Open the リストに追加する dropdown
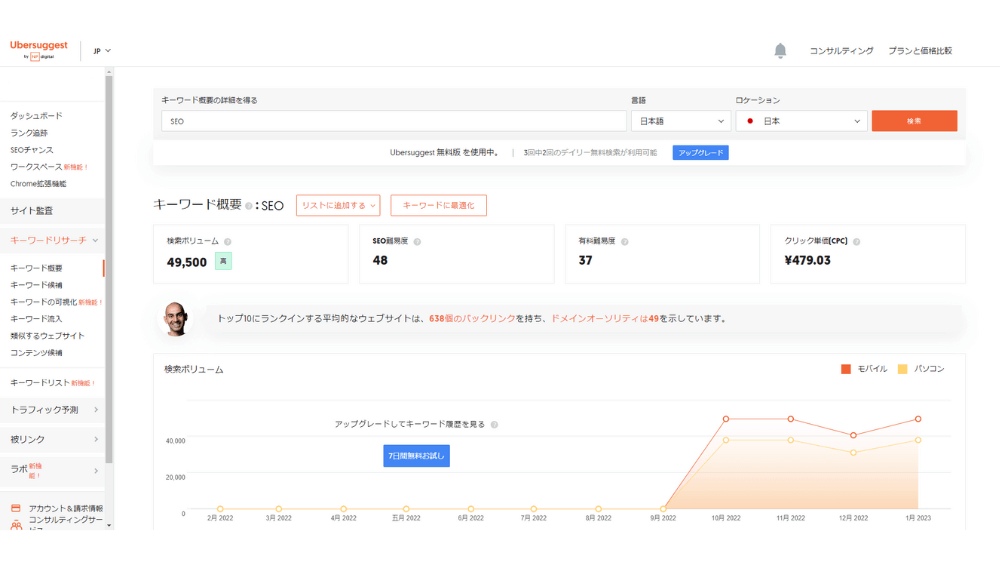This screenshot has width=1000, height=563. click(x=338, y=205)
